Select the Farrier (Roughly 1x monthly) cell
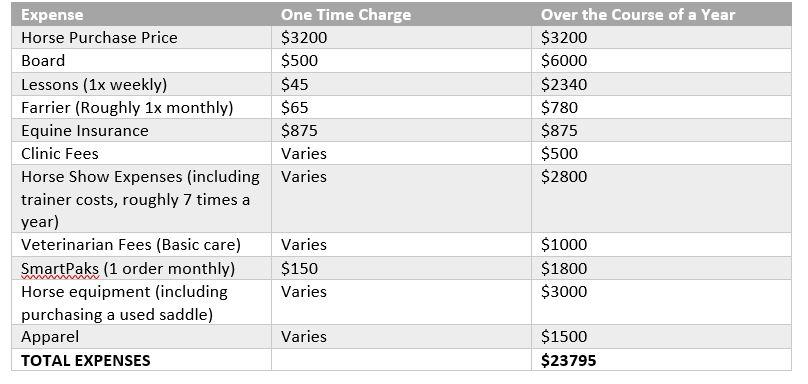This screenshot has width=808, height=384. pyautogui.click(x=141, y=107)
